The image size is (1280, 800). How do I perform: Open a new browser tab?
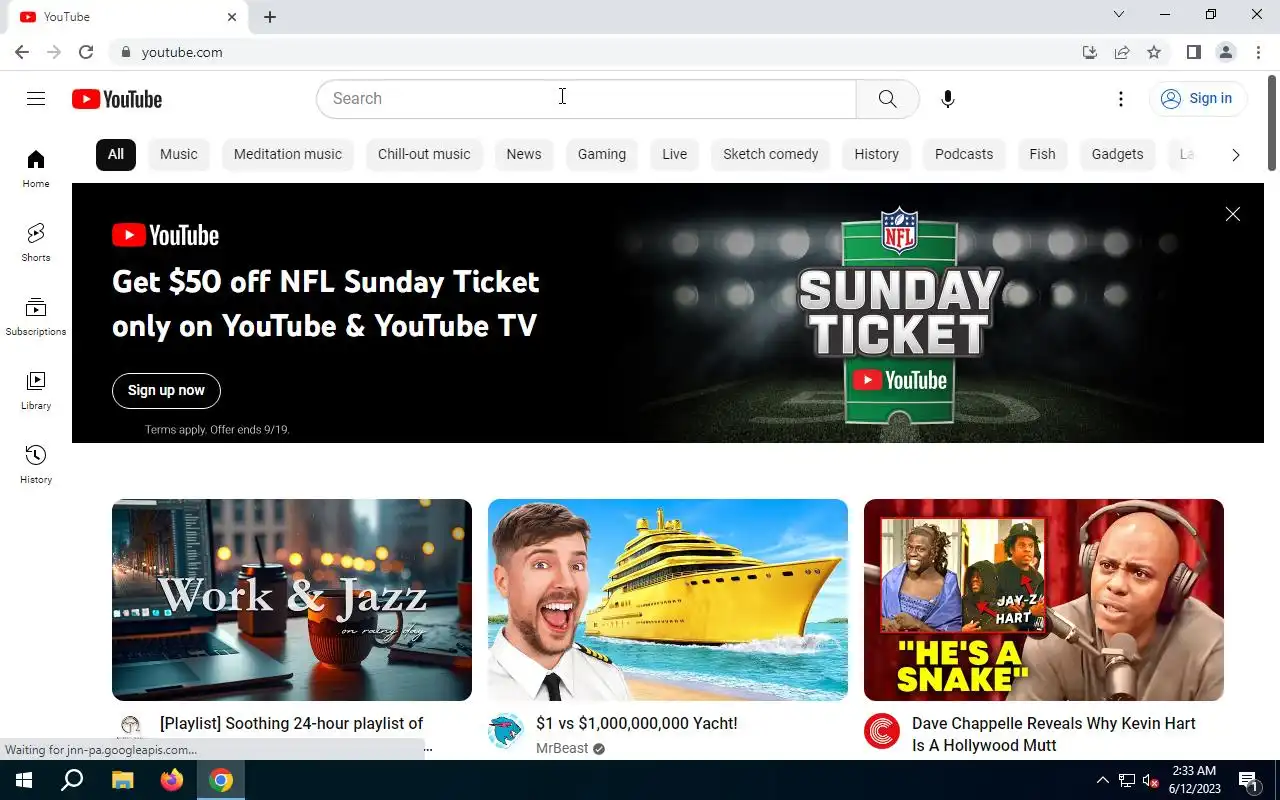tap(270, 17)
